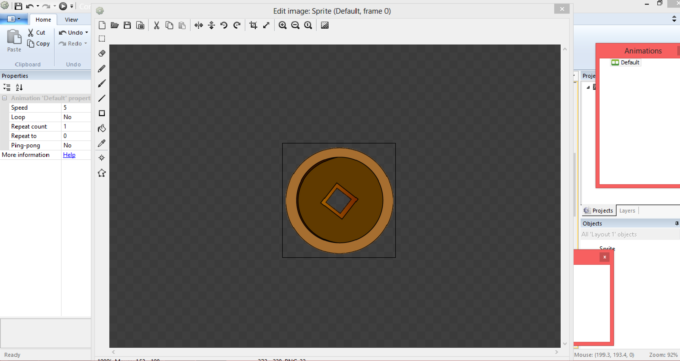Load an image using the Open folder icon
Screen dimensions: 680x361
[114, 25]
